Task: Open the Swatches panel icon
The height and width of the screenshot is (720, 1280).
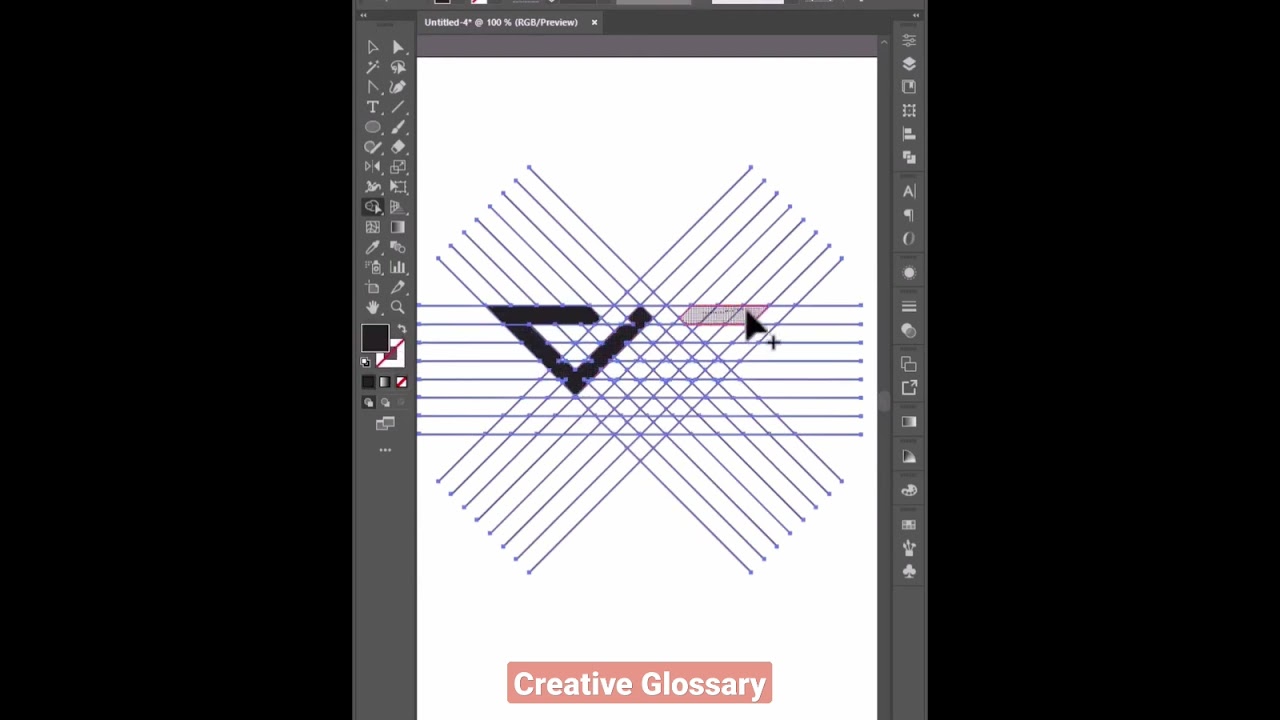Action: coord(909,525)
